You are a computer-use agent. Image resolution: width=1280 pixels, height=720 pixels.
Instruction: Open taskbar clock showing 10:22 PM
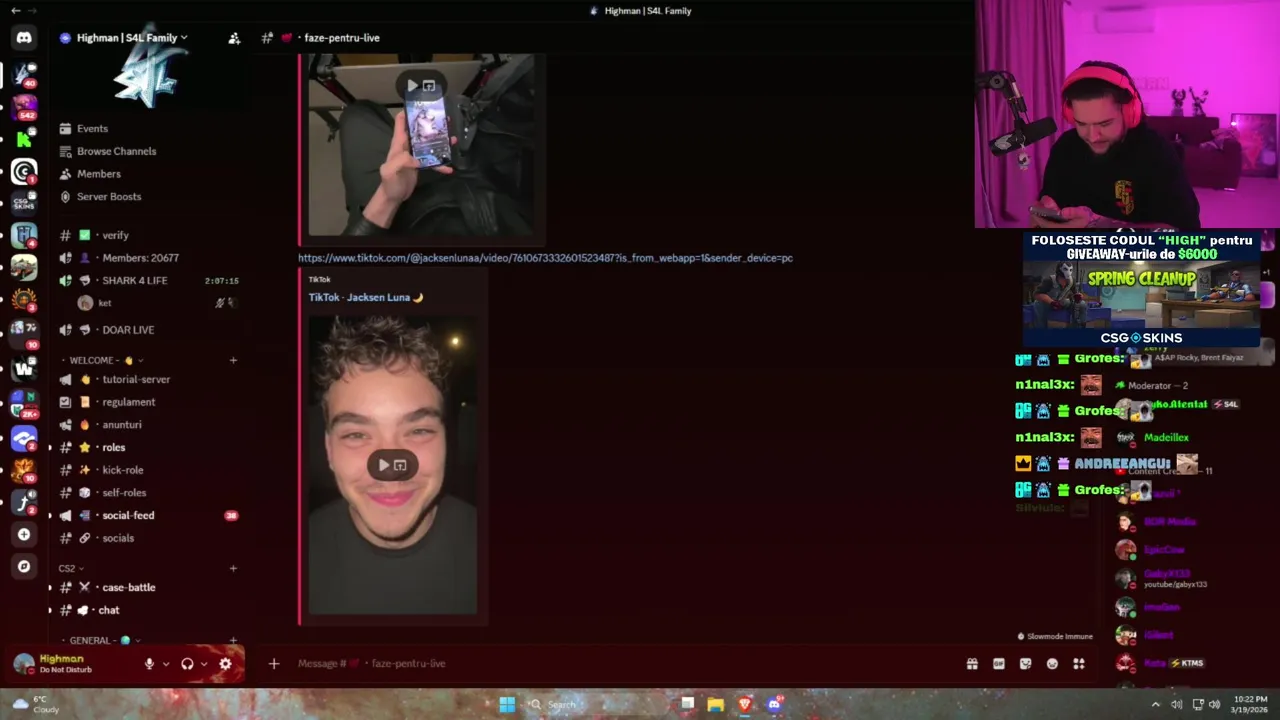pyautogui.click(x=1250, y=704)
